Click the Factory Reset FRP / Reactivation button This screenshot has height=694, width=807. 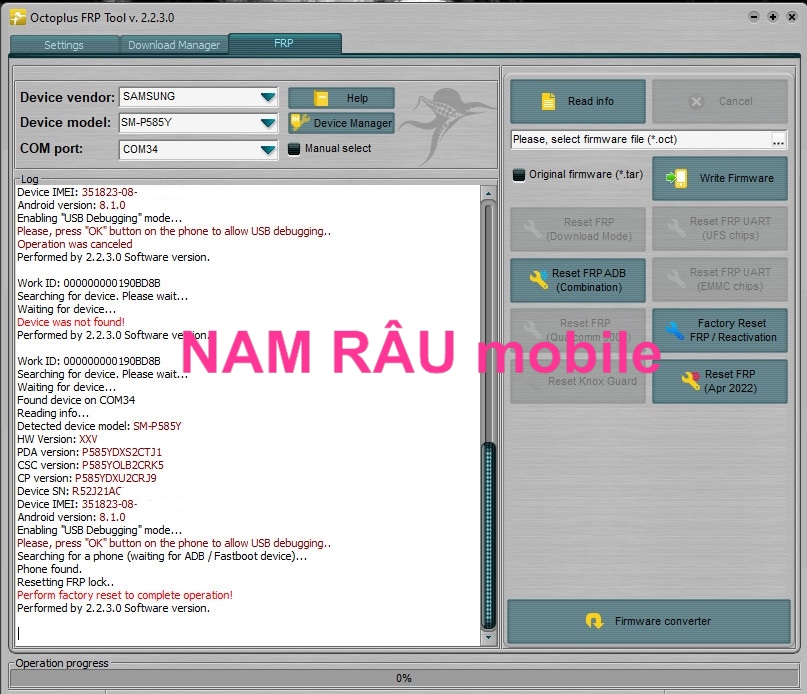tap(720, 330)
